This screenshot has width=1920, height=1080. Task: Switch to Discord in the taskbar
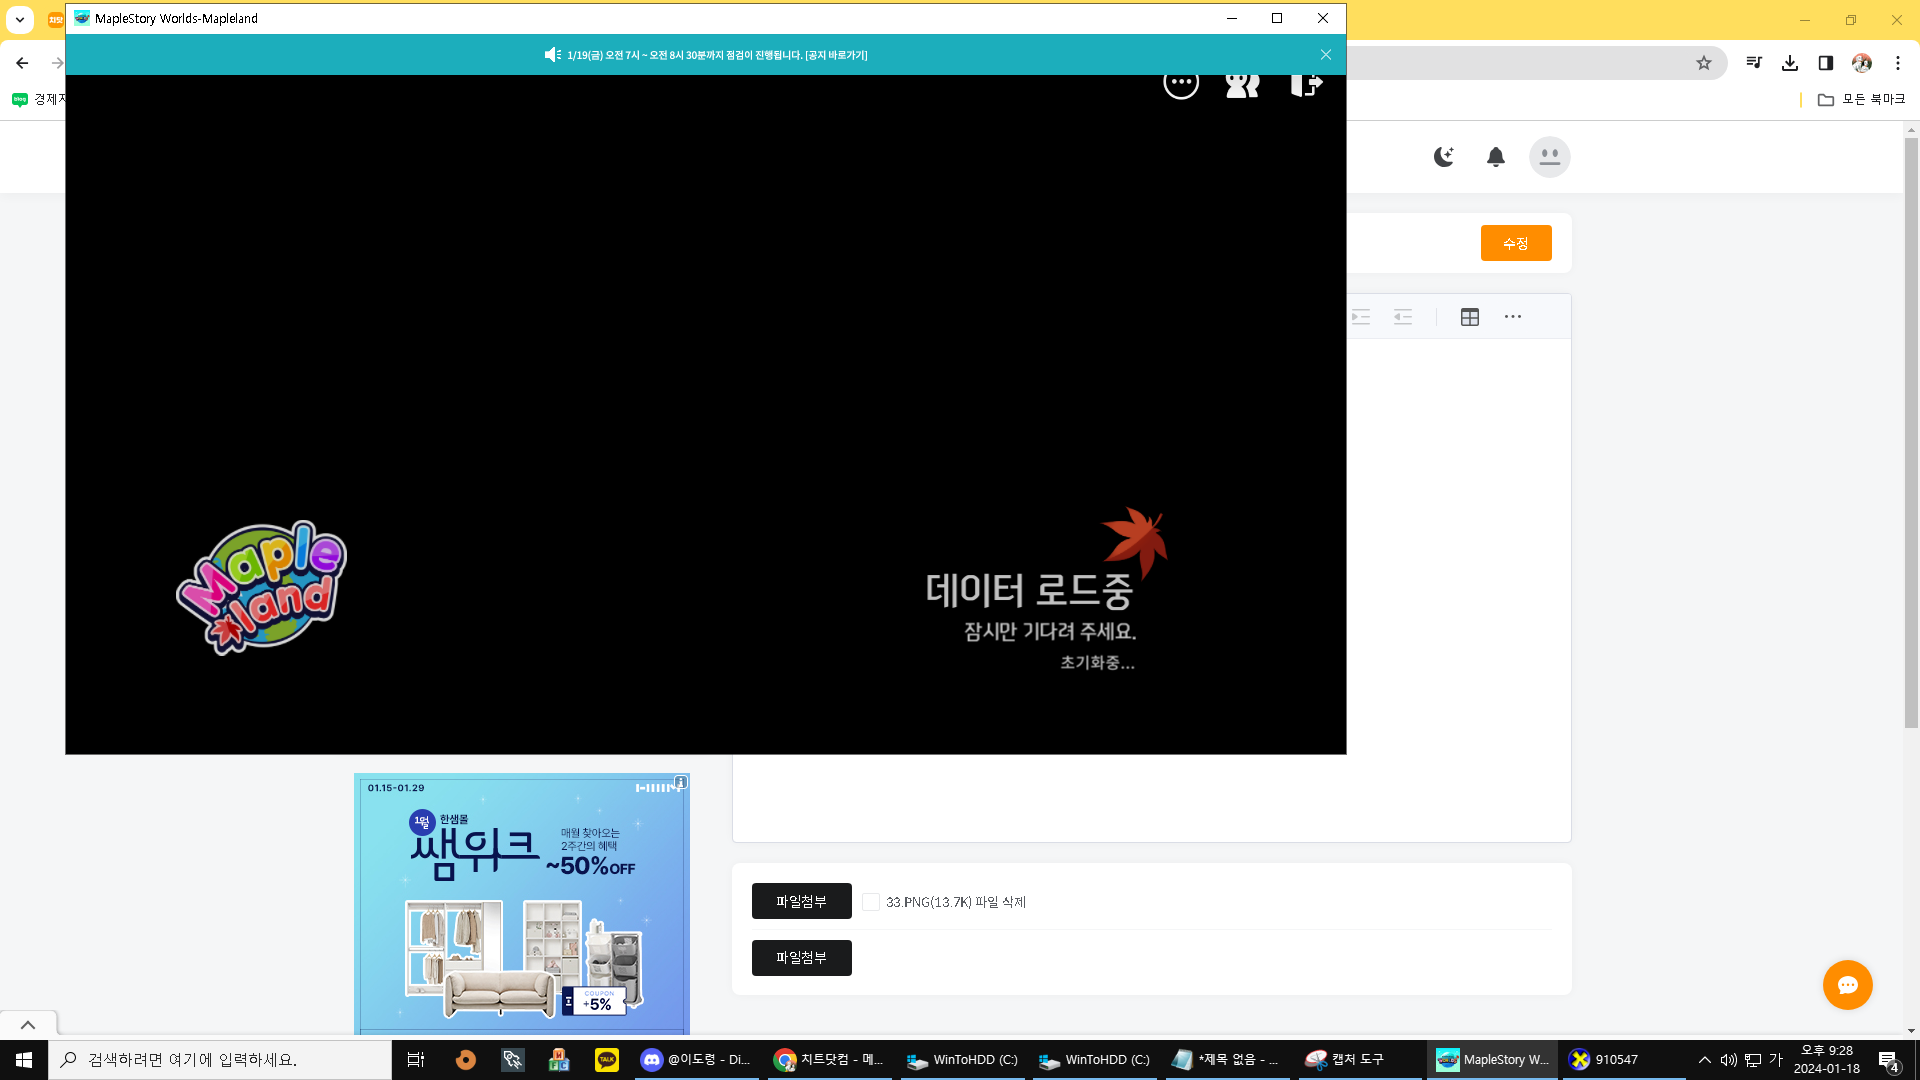pyautogui.click(x=696, y=1060)
